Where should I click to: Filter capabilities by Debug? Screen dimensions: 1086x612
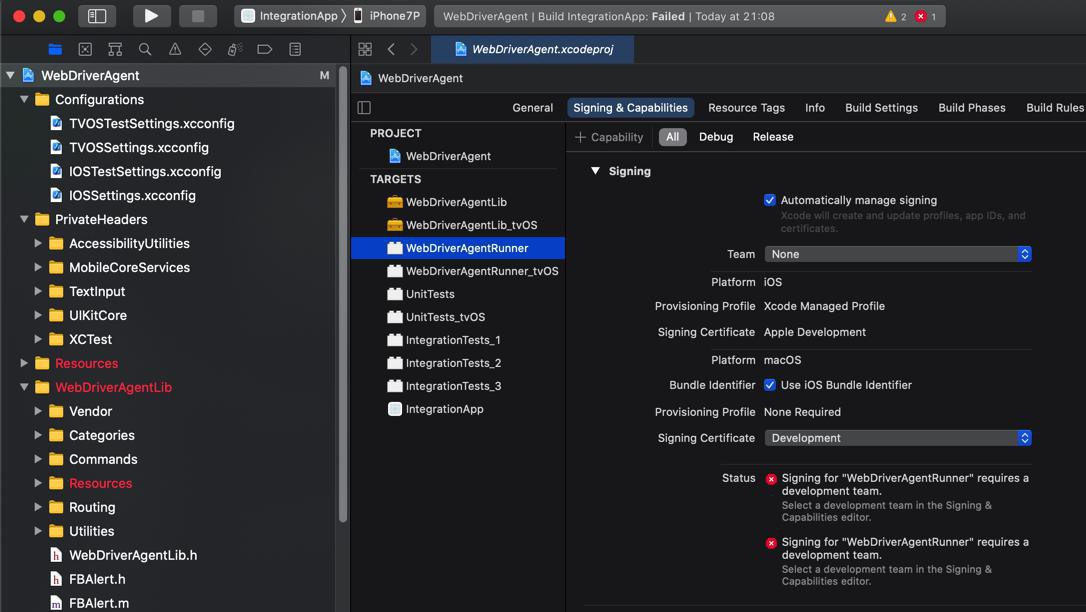tap(715, 136)
